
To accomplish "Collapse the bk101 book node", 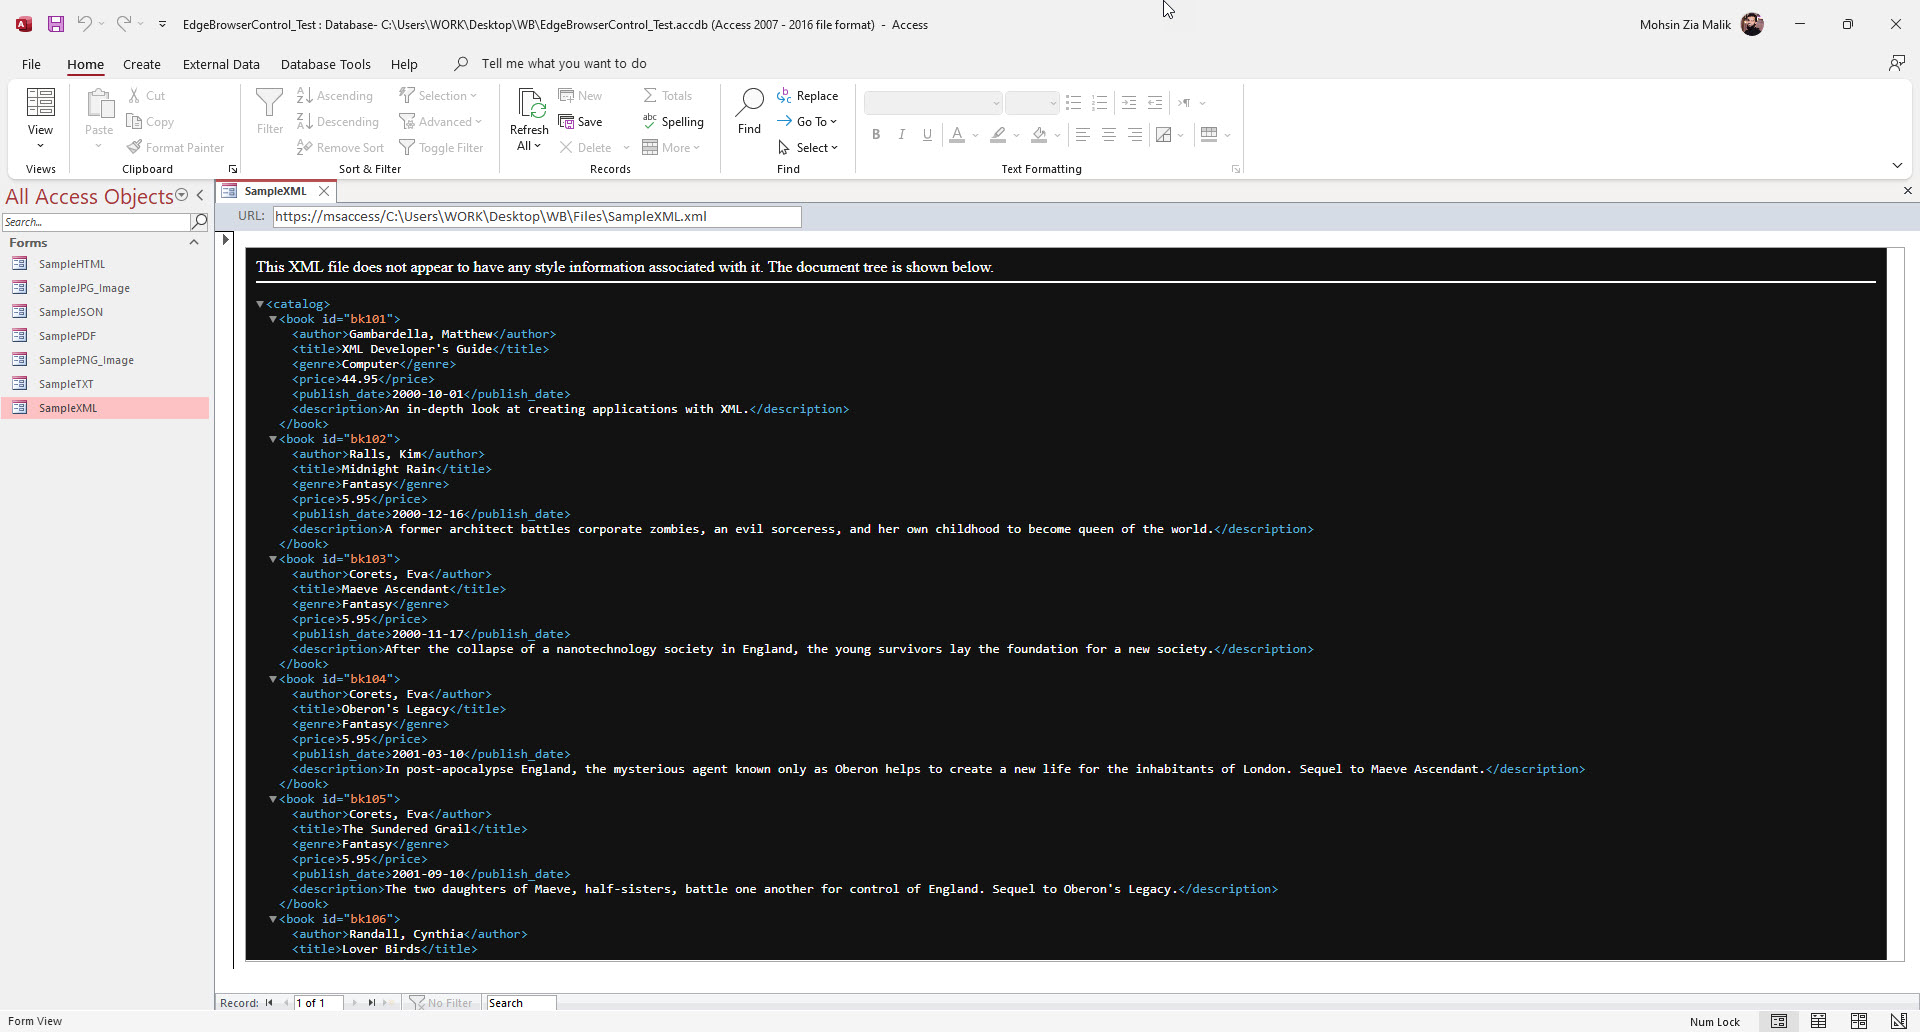I will [x=273, y=319].
